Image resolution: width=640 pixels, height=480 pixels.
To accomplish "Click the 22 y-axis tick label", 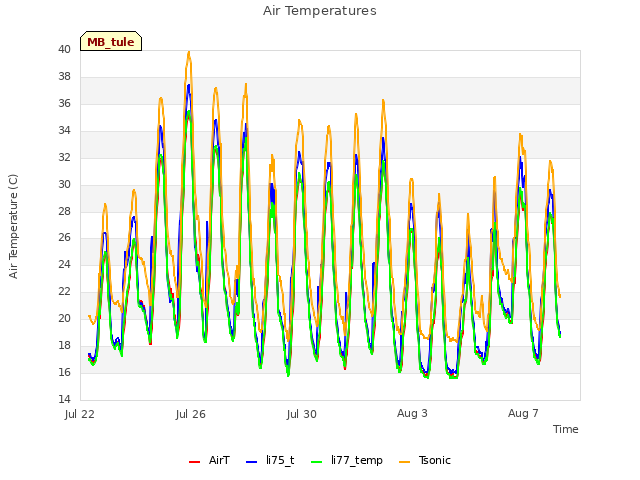I will [x=64, y=291].
